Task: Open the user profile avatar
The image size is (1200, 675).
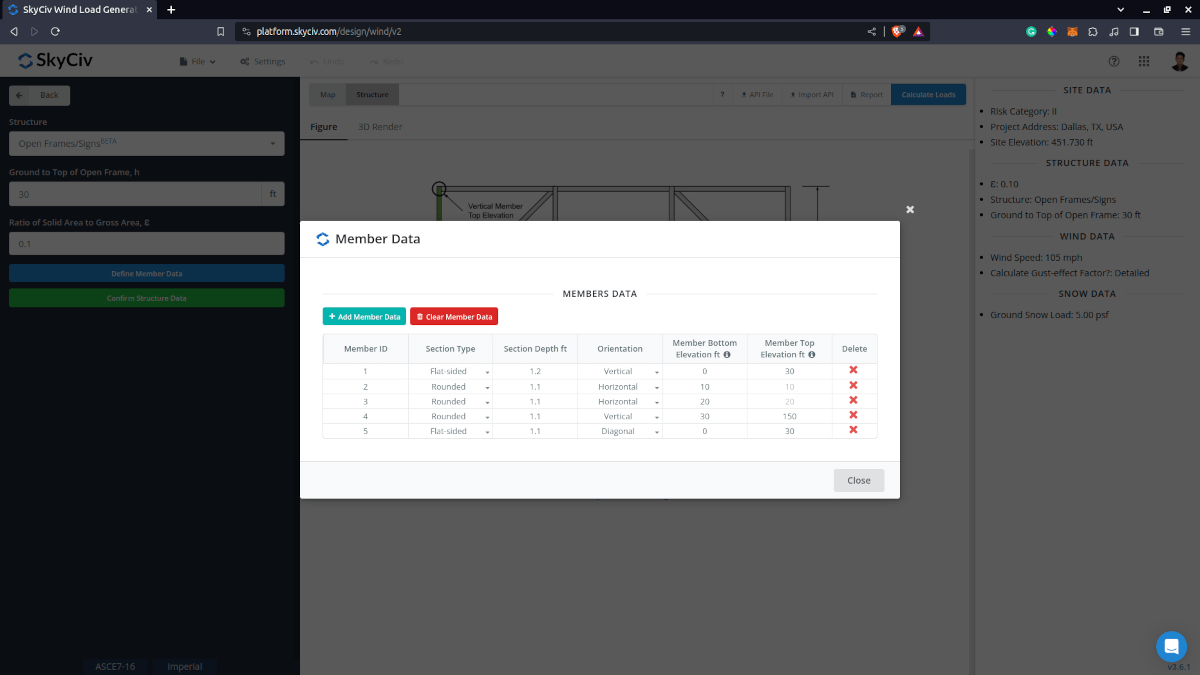Action: click(x=1179, y=61)
